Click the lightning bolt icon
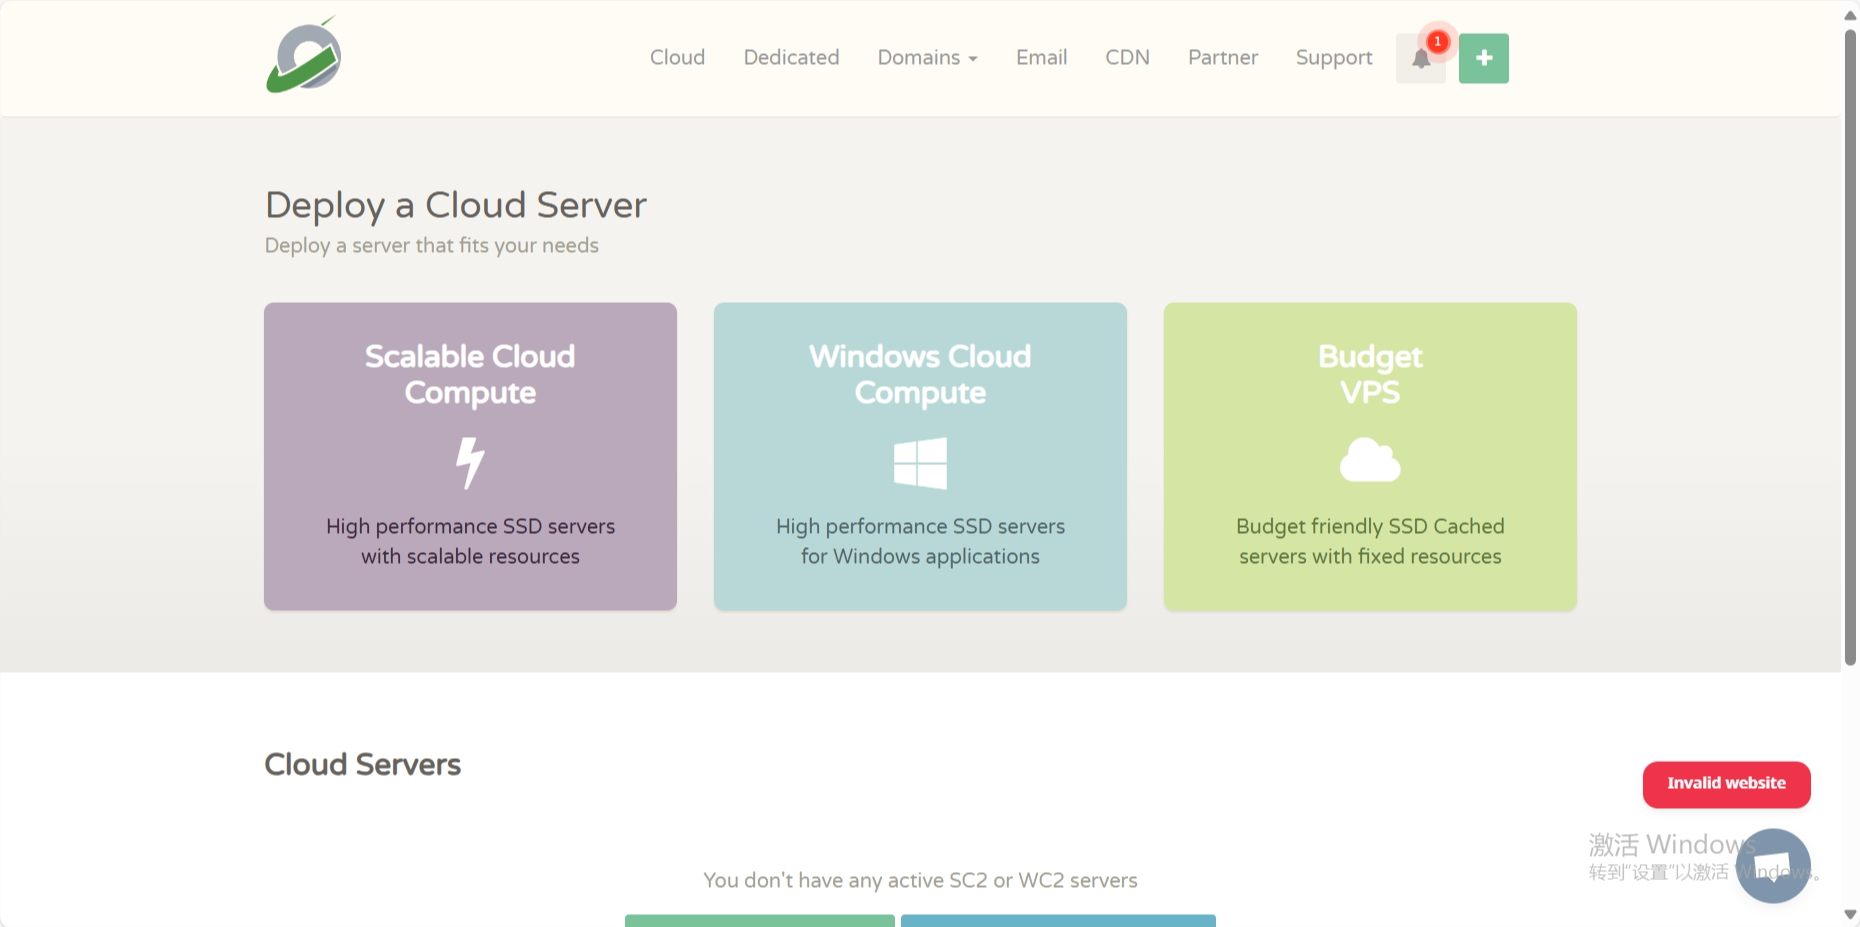 click(x=470, y=462)
